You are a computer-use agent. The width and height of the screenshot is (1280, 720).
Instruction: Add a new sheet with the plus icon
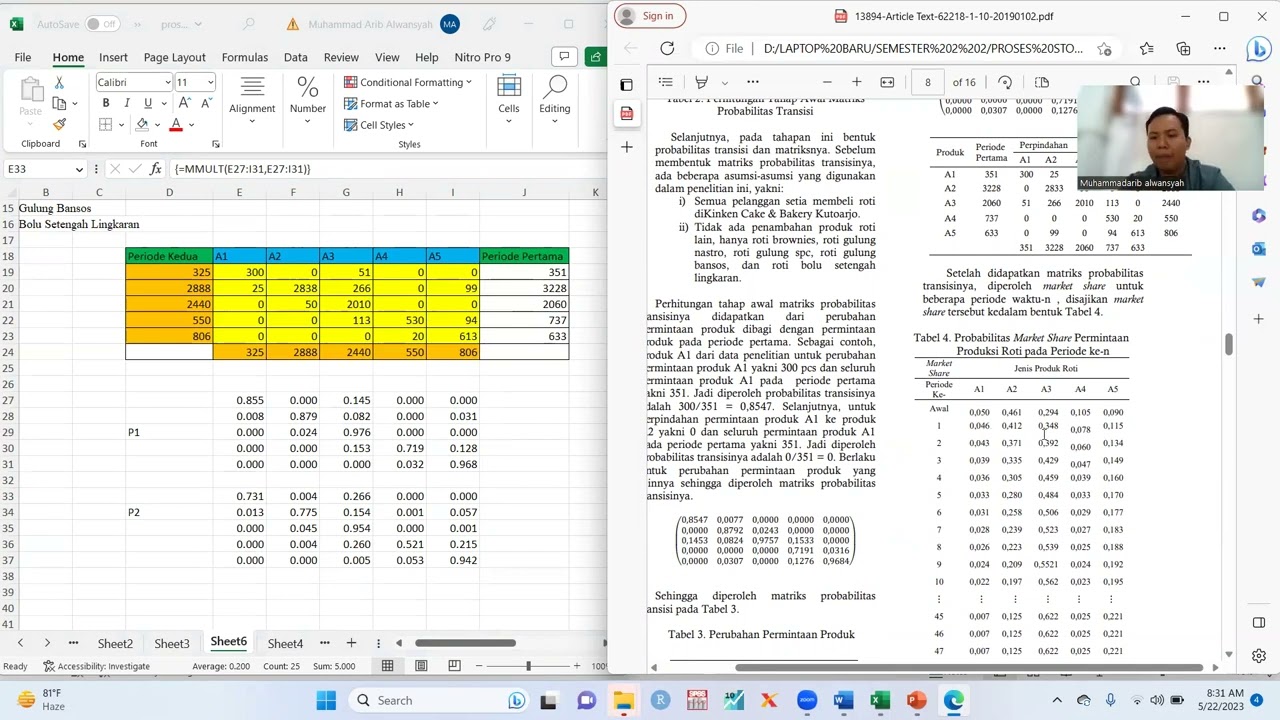click(x=351, y=643)
